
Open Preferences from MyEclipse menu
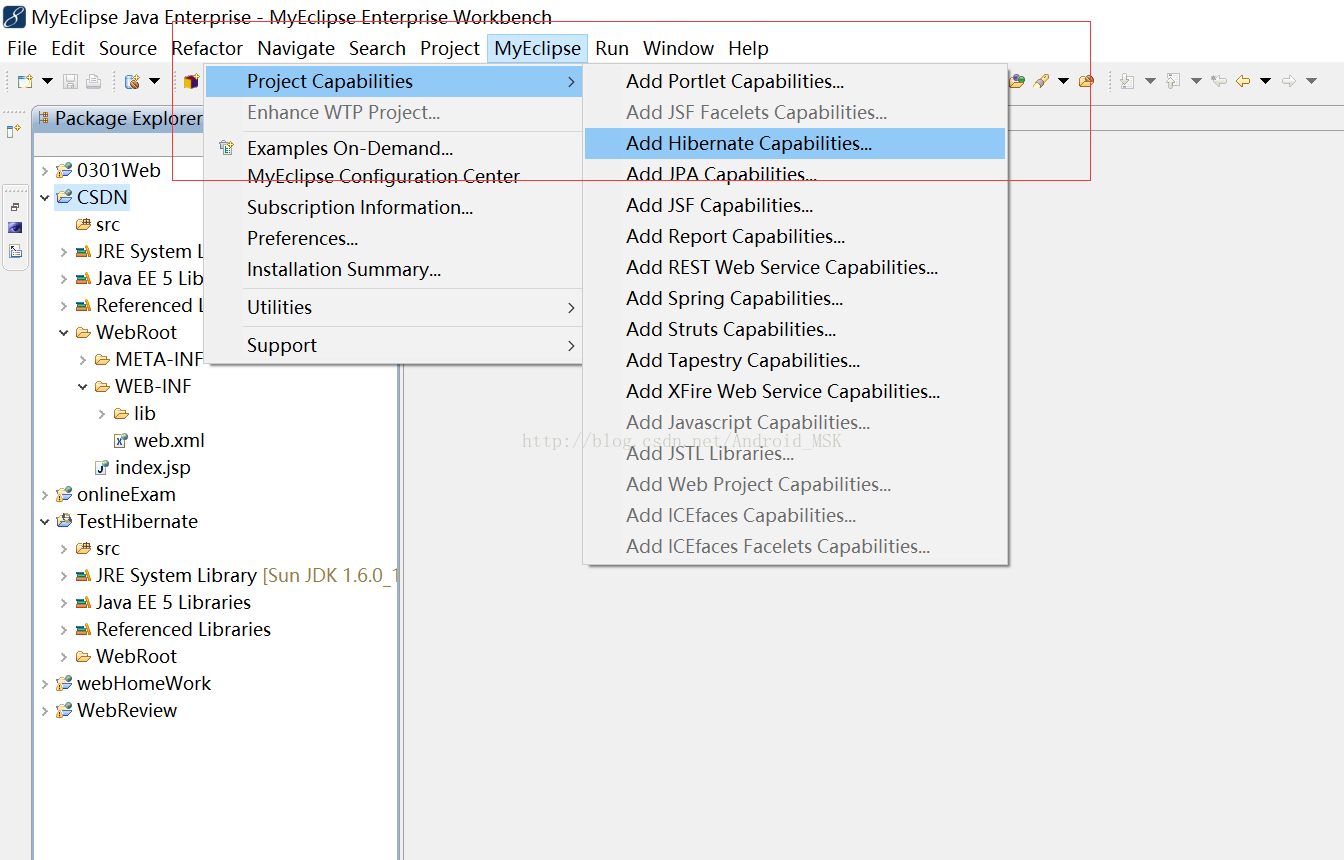point(394,238)
